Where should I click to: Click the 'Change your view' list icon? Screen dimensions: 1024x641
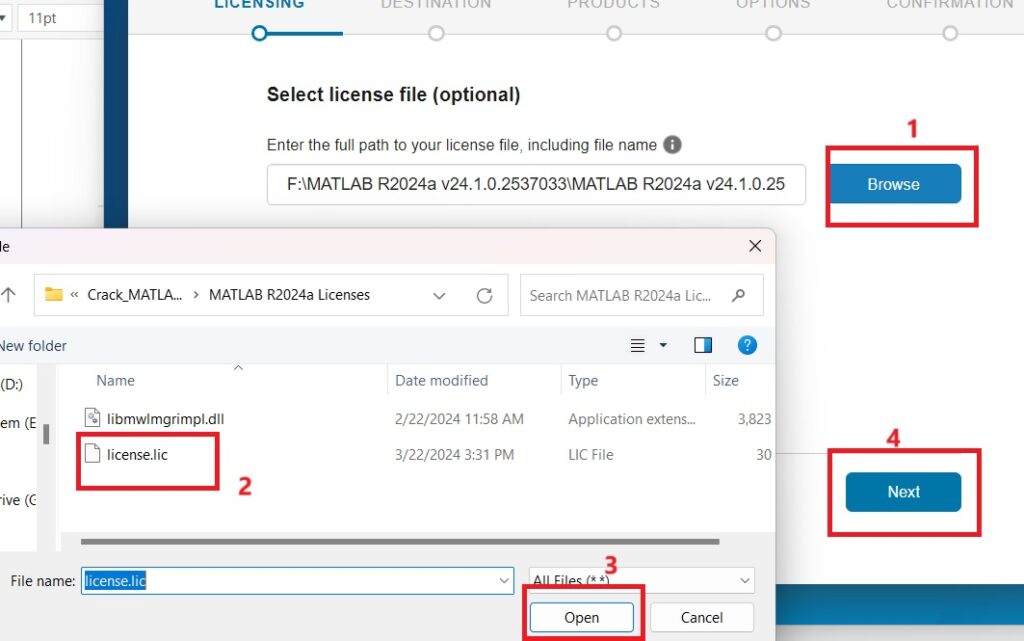638,345
